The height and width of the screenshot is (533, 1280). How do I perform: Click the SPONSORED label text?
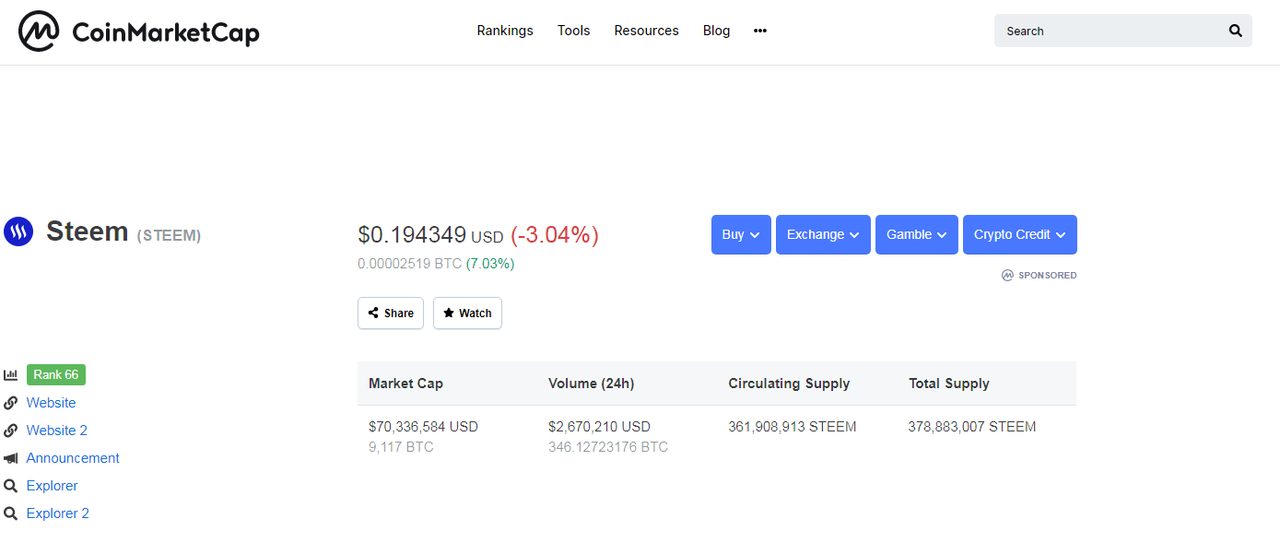coord(1047,275)
